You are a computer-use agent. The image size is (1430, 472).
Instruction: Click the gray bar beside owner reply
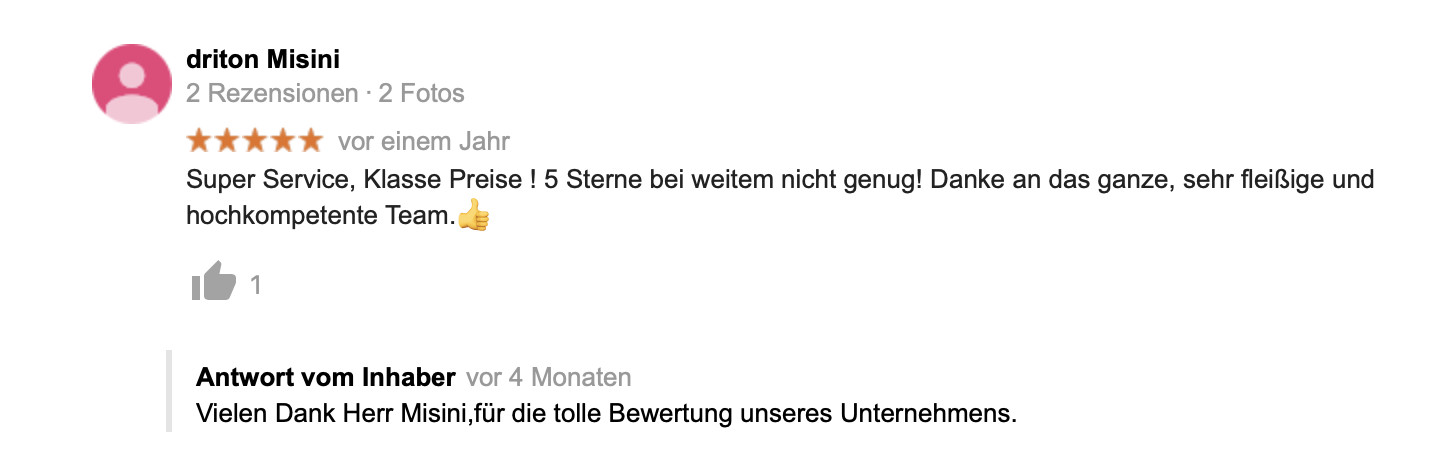pyautogui.click(x=169, y=391)
